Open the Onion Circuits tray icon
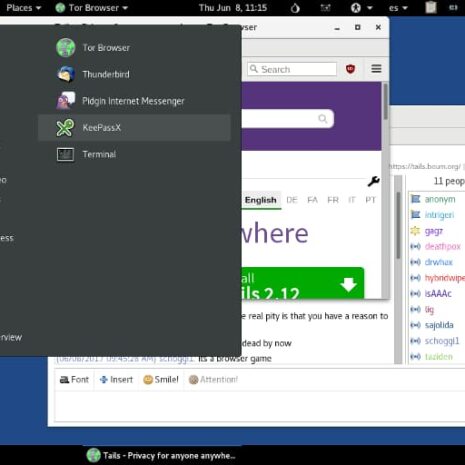 click(295, 8)
